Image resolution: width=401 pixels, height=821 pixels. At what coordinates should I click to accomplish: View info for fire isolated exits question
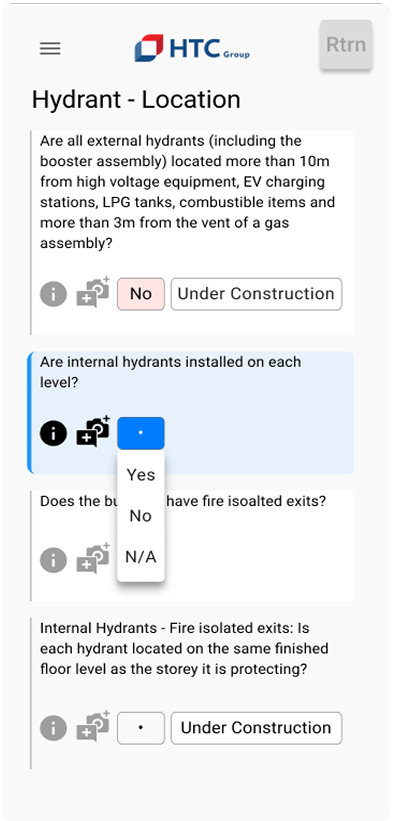(x=53, y=561)
